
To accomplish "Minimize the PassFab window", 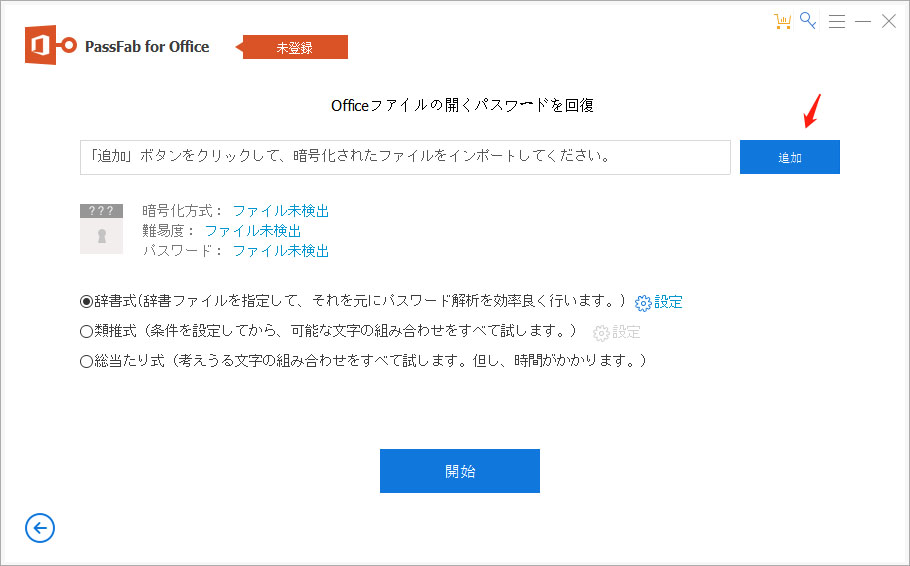I will coord(863,21).
